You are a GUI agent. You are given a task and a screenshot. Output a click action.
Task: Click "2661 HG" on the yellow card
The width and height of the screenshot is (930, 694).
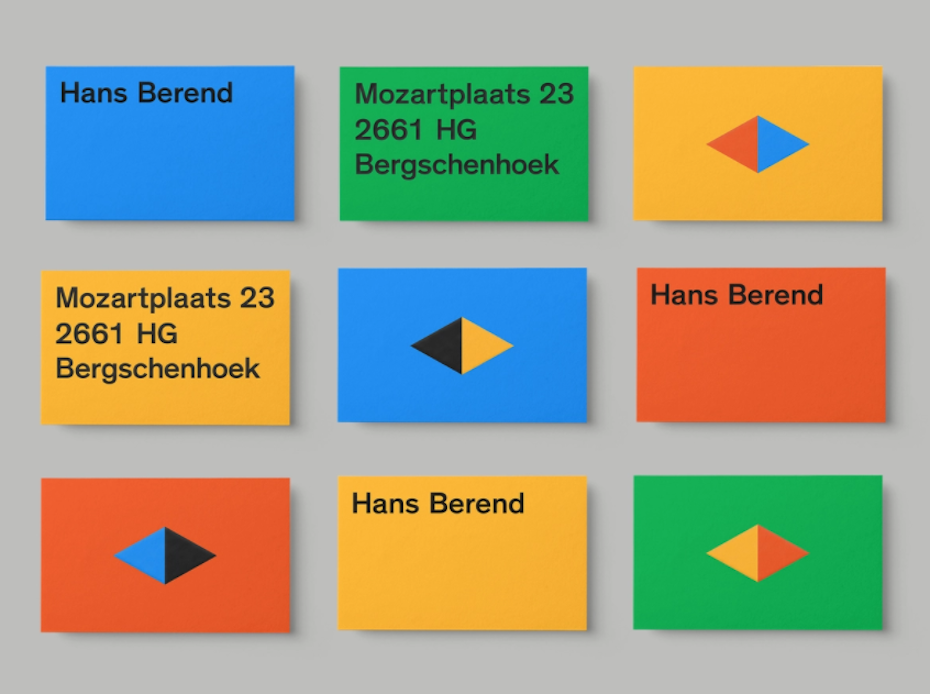(116, 333)
